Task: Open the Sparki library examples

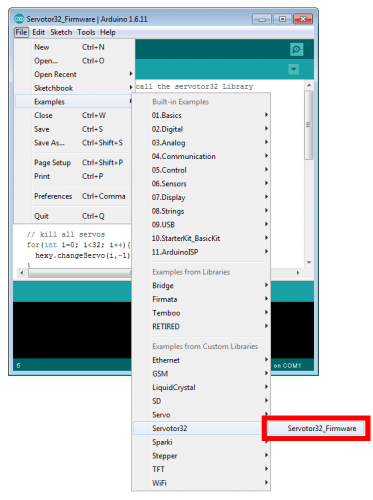Action: tap(201, 442)
